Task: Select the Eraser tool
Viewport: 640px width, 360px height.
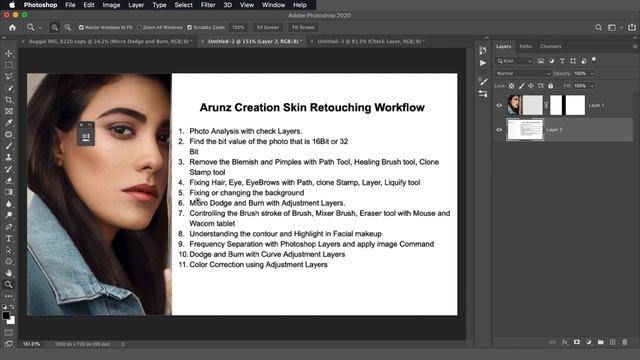Action: [9, 180]
